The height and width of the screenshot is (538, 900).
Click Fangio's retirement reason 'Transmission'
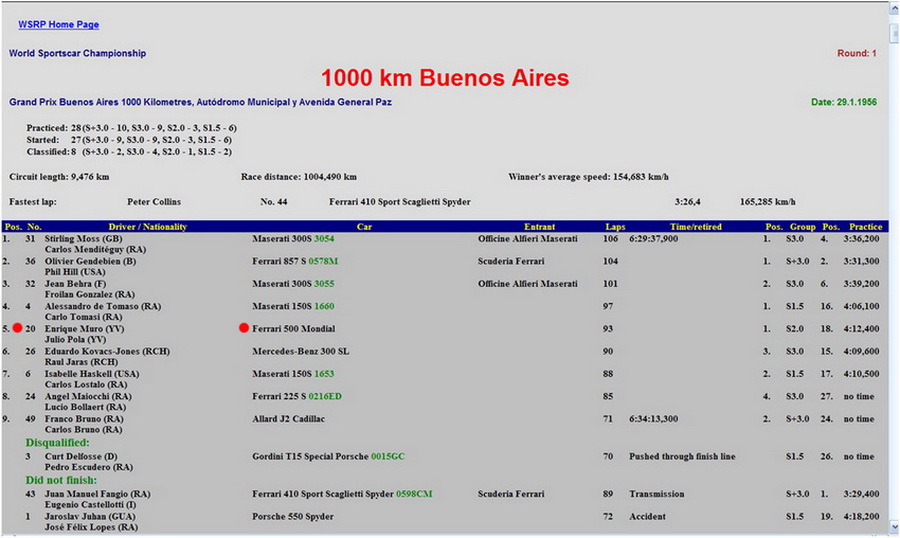click(657, 494)
